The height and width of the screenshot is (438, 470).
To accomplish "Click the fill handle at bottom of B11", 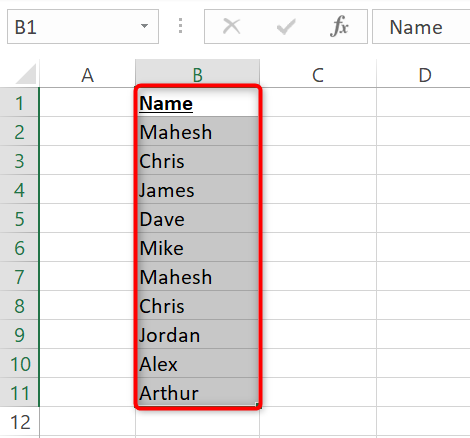I will [x=257, y=404].
